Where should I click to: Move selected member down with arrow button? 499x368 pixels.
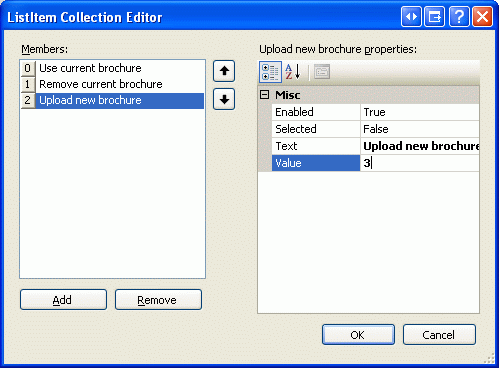(x=224, y=99)
